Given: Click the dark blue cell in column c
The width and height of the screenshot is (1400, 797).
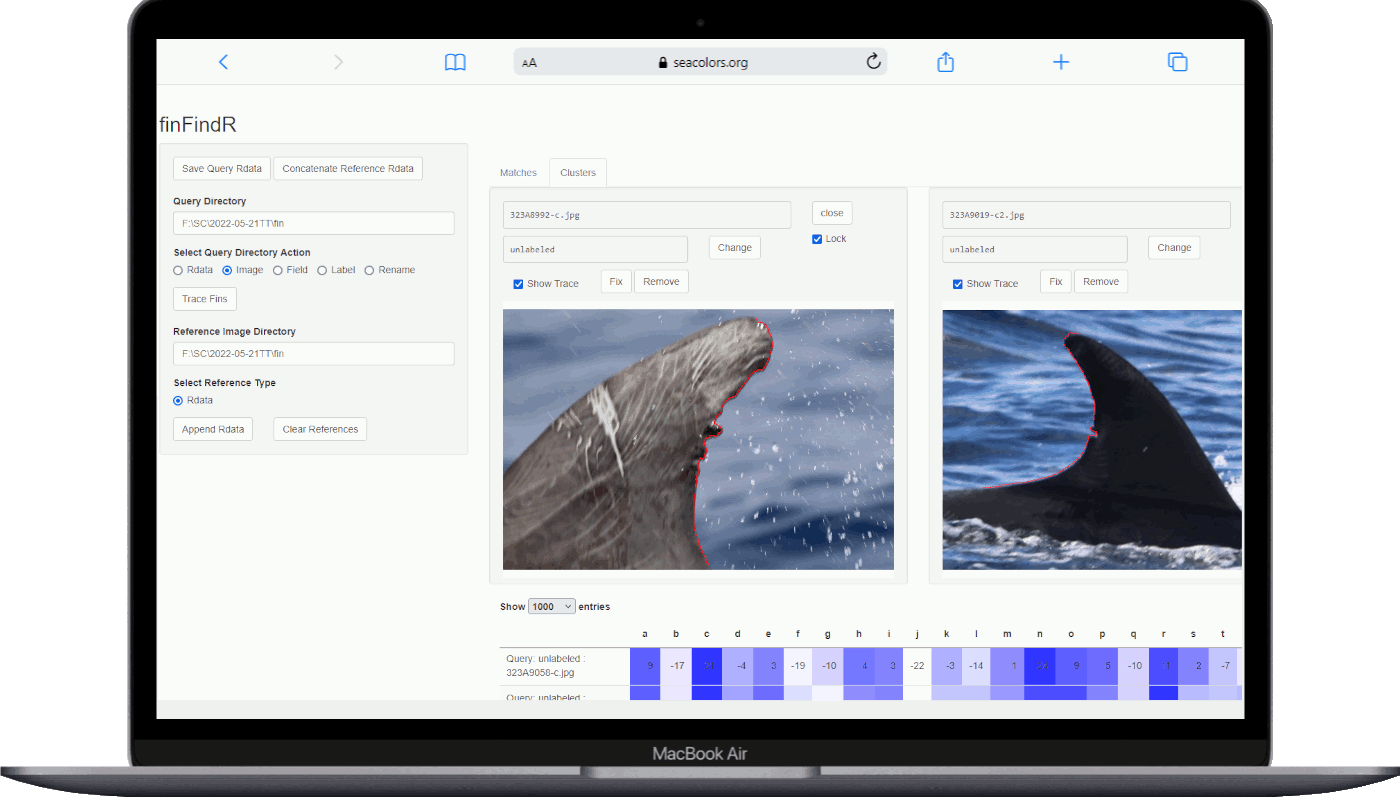Looking at the screenshot, I should pyautogui.click(x=706, y=666).
